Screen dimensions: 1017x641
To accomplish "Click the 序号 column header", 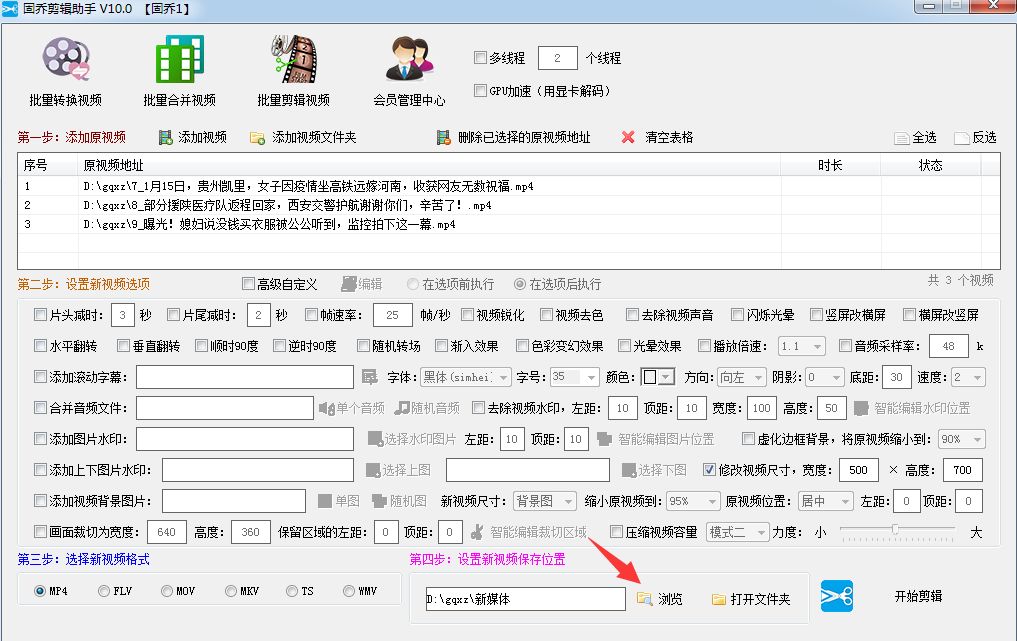I will pos(47,165).
